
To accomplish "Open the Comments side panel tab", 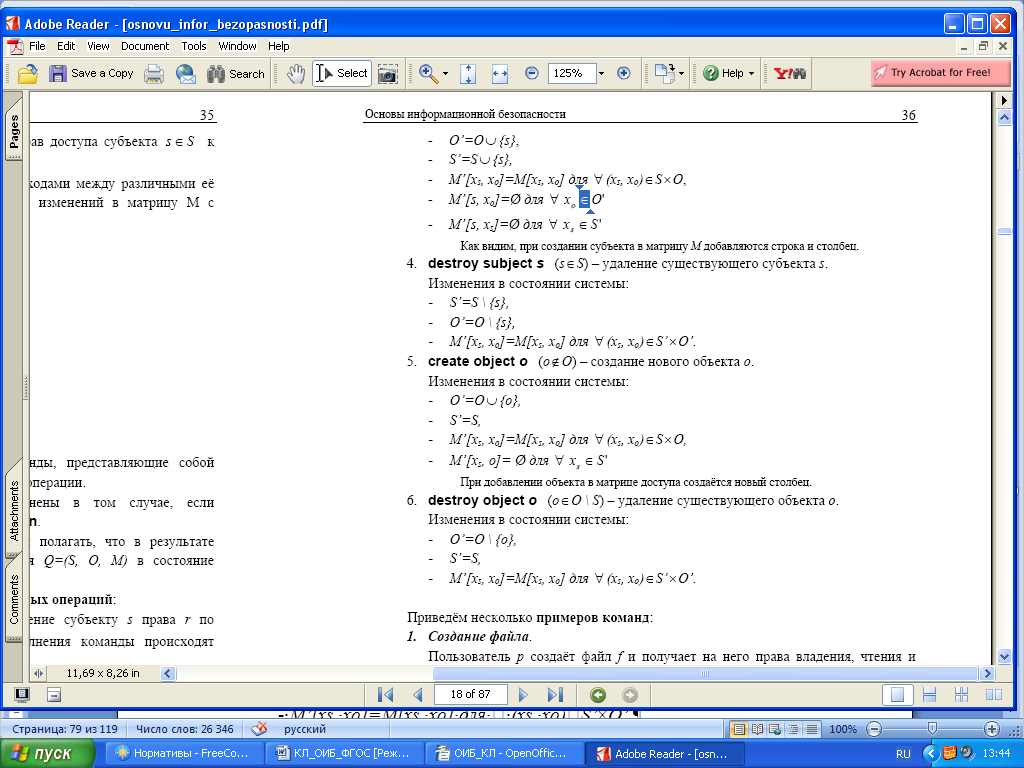I will click(x=14, y=599).
